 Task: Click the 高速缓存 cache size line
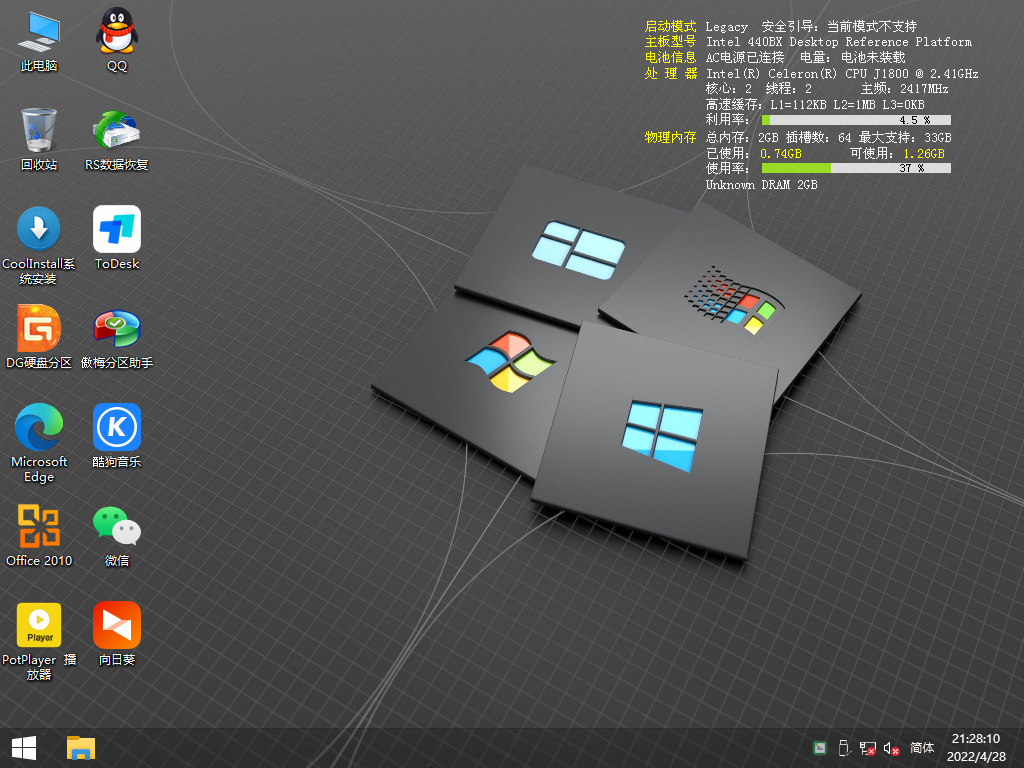click(x=815, y=104)
